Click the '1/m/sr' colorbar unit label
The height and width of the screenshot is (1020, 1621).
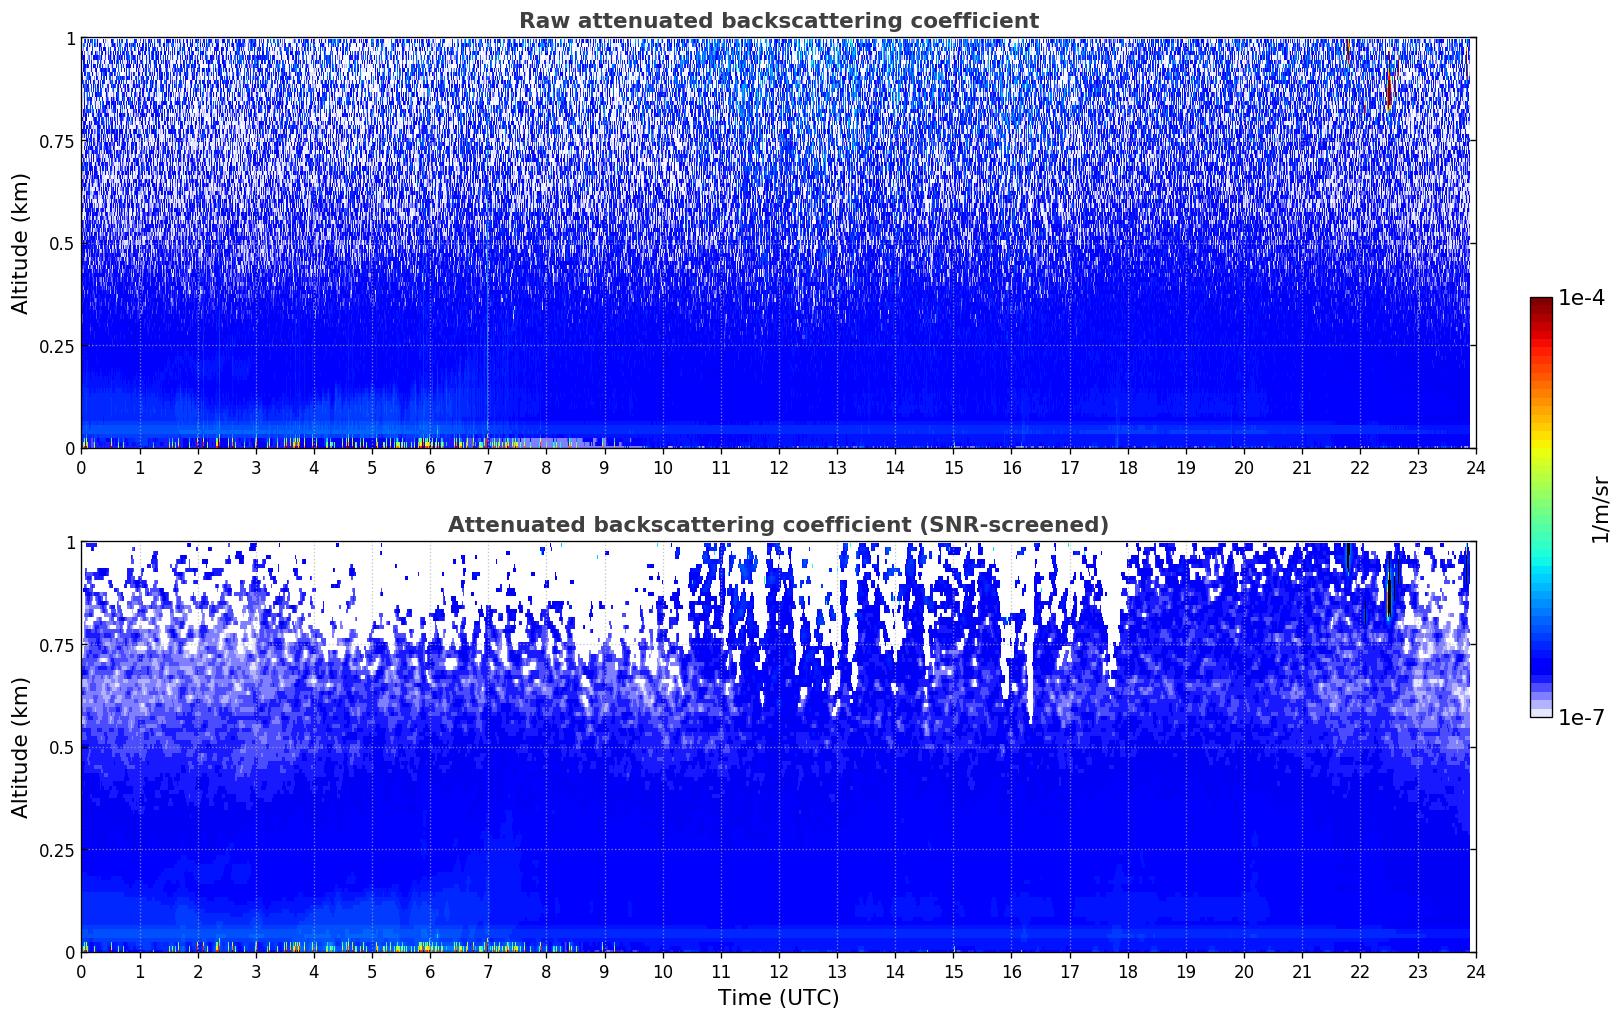(1600, 508)
